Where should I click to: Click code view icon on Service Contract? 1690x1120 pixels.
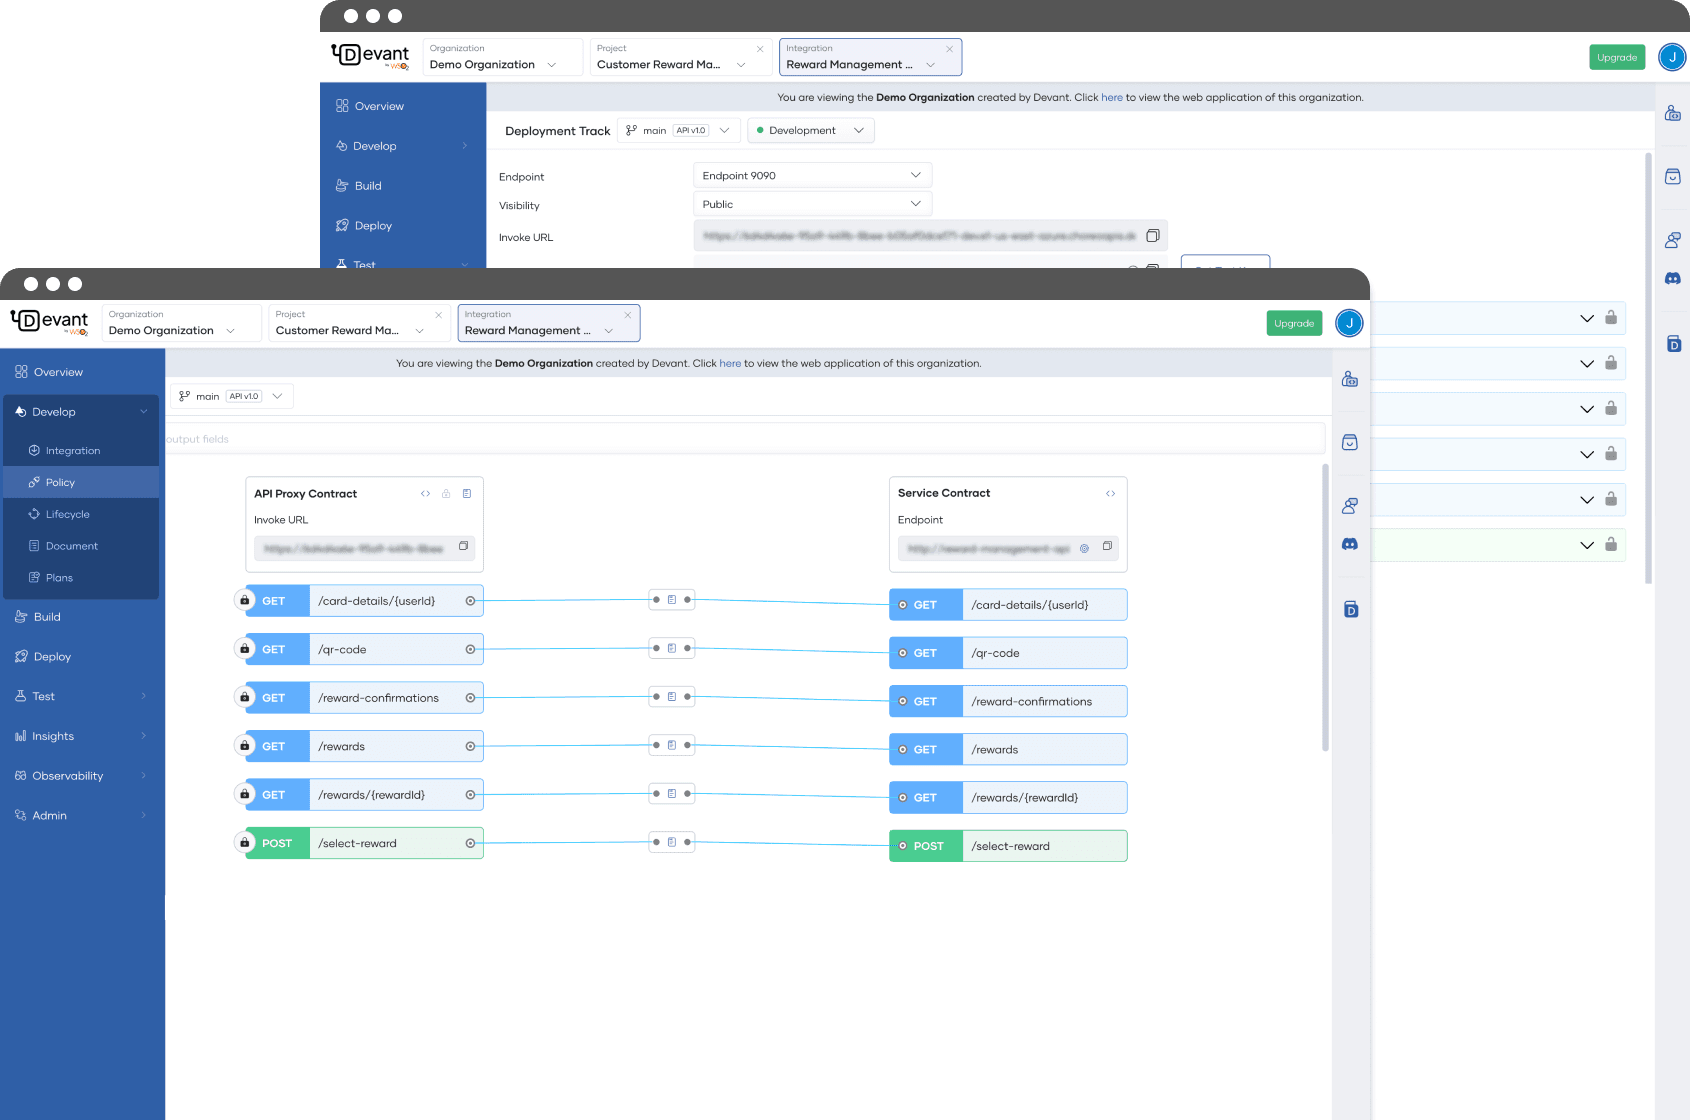tap(1110, 493)
